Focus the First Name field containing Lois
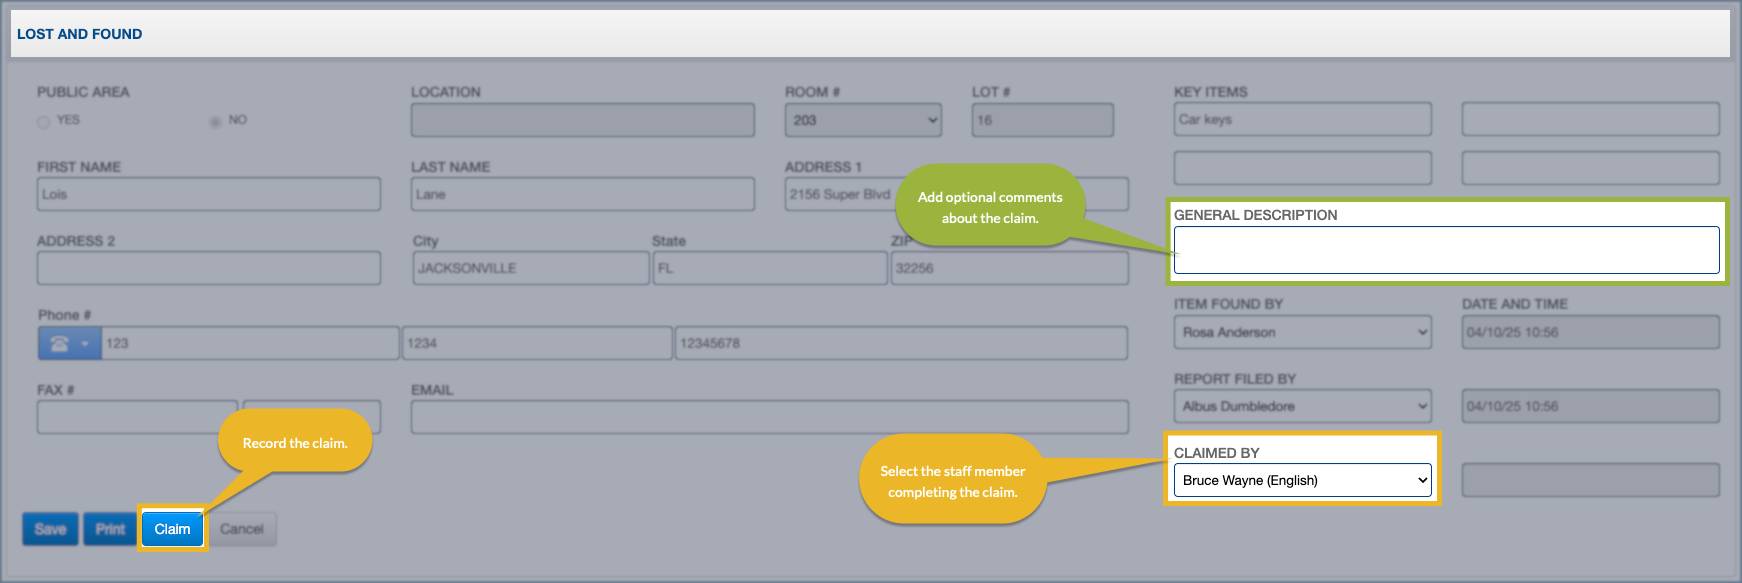The width and height of the screenshot is (1742, 583). (208, 194)
